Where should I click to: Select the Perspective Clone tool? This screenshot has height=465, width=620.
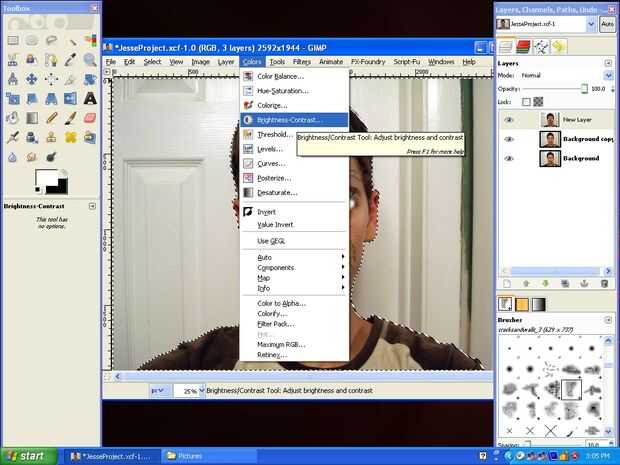[90, 137]
